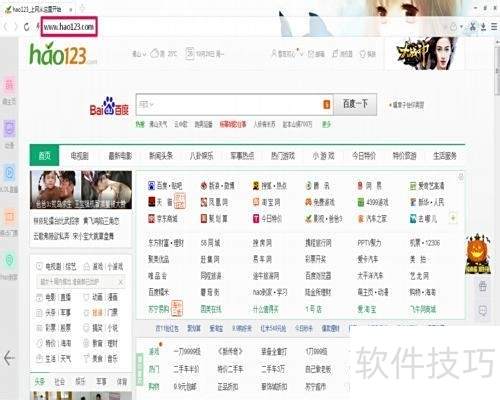Open a new tab with the plus icon

coord(82,9)
